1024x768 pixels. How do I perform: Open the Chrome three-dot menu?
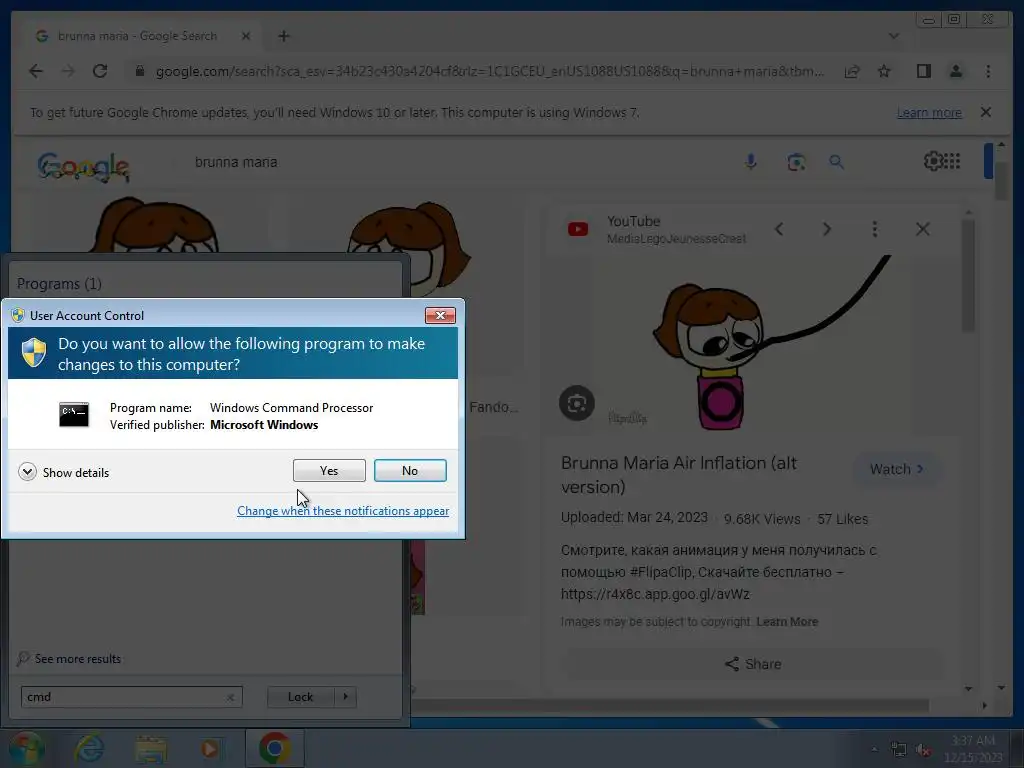pyautogui.click(x=988, y=71)
